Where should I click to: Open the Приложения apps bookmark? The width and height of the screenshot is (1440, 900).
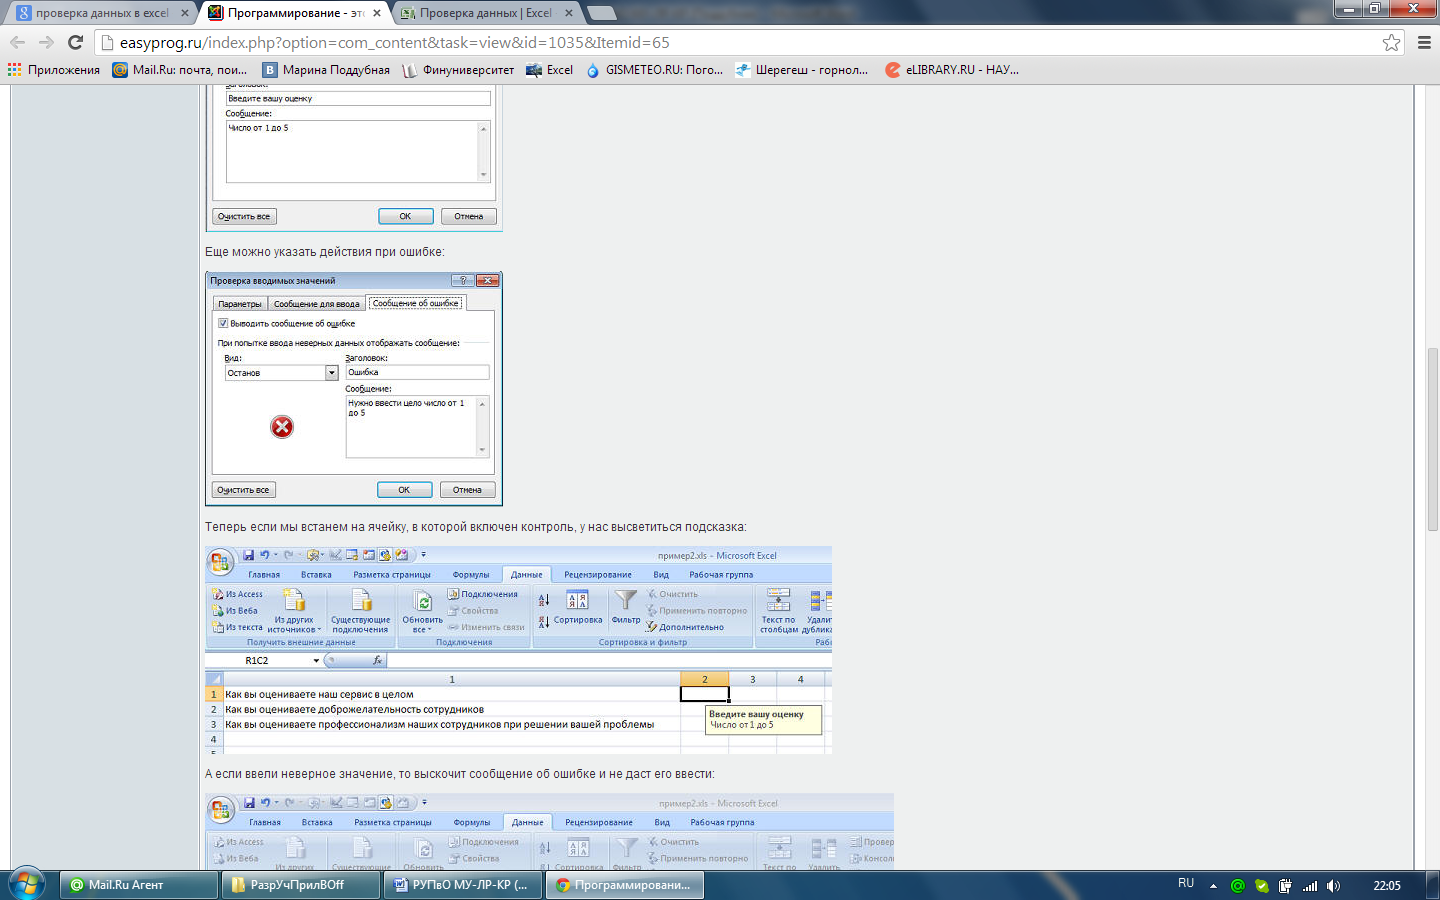[54, 70]
